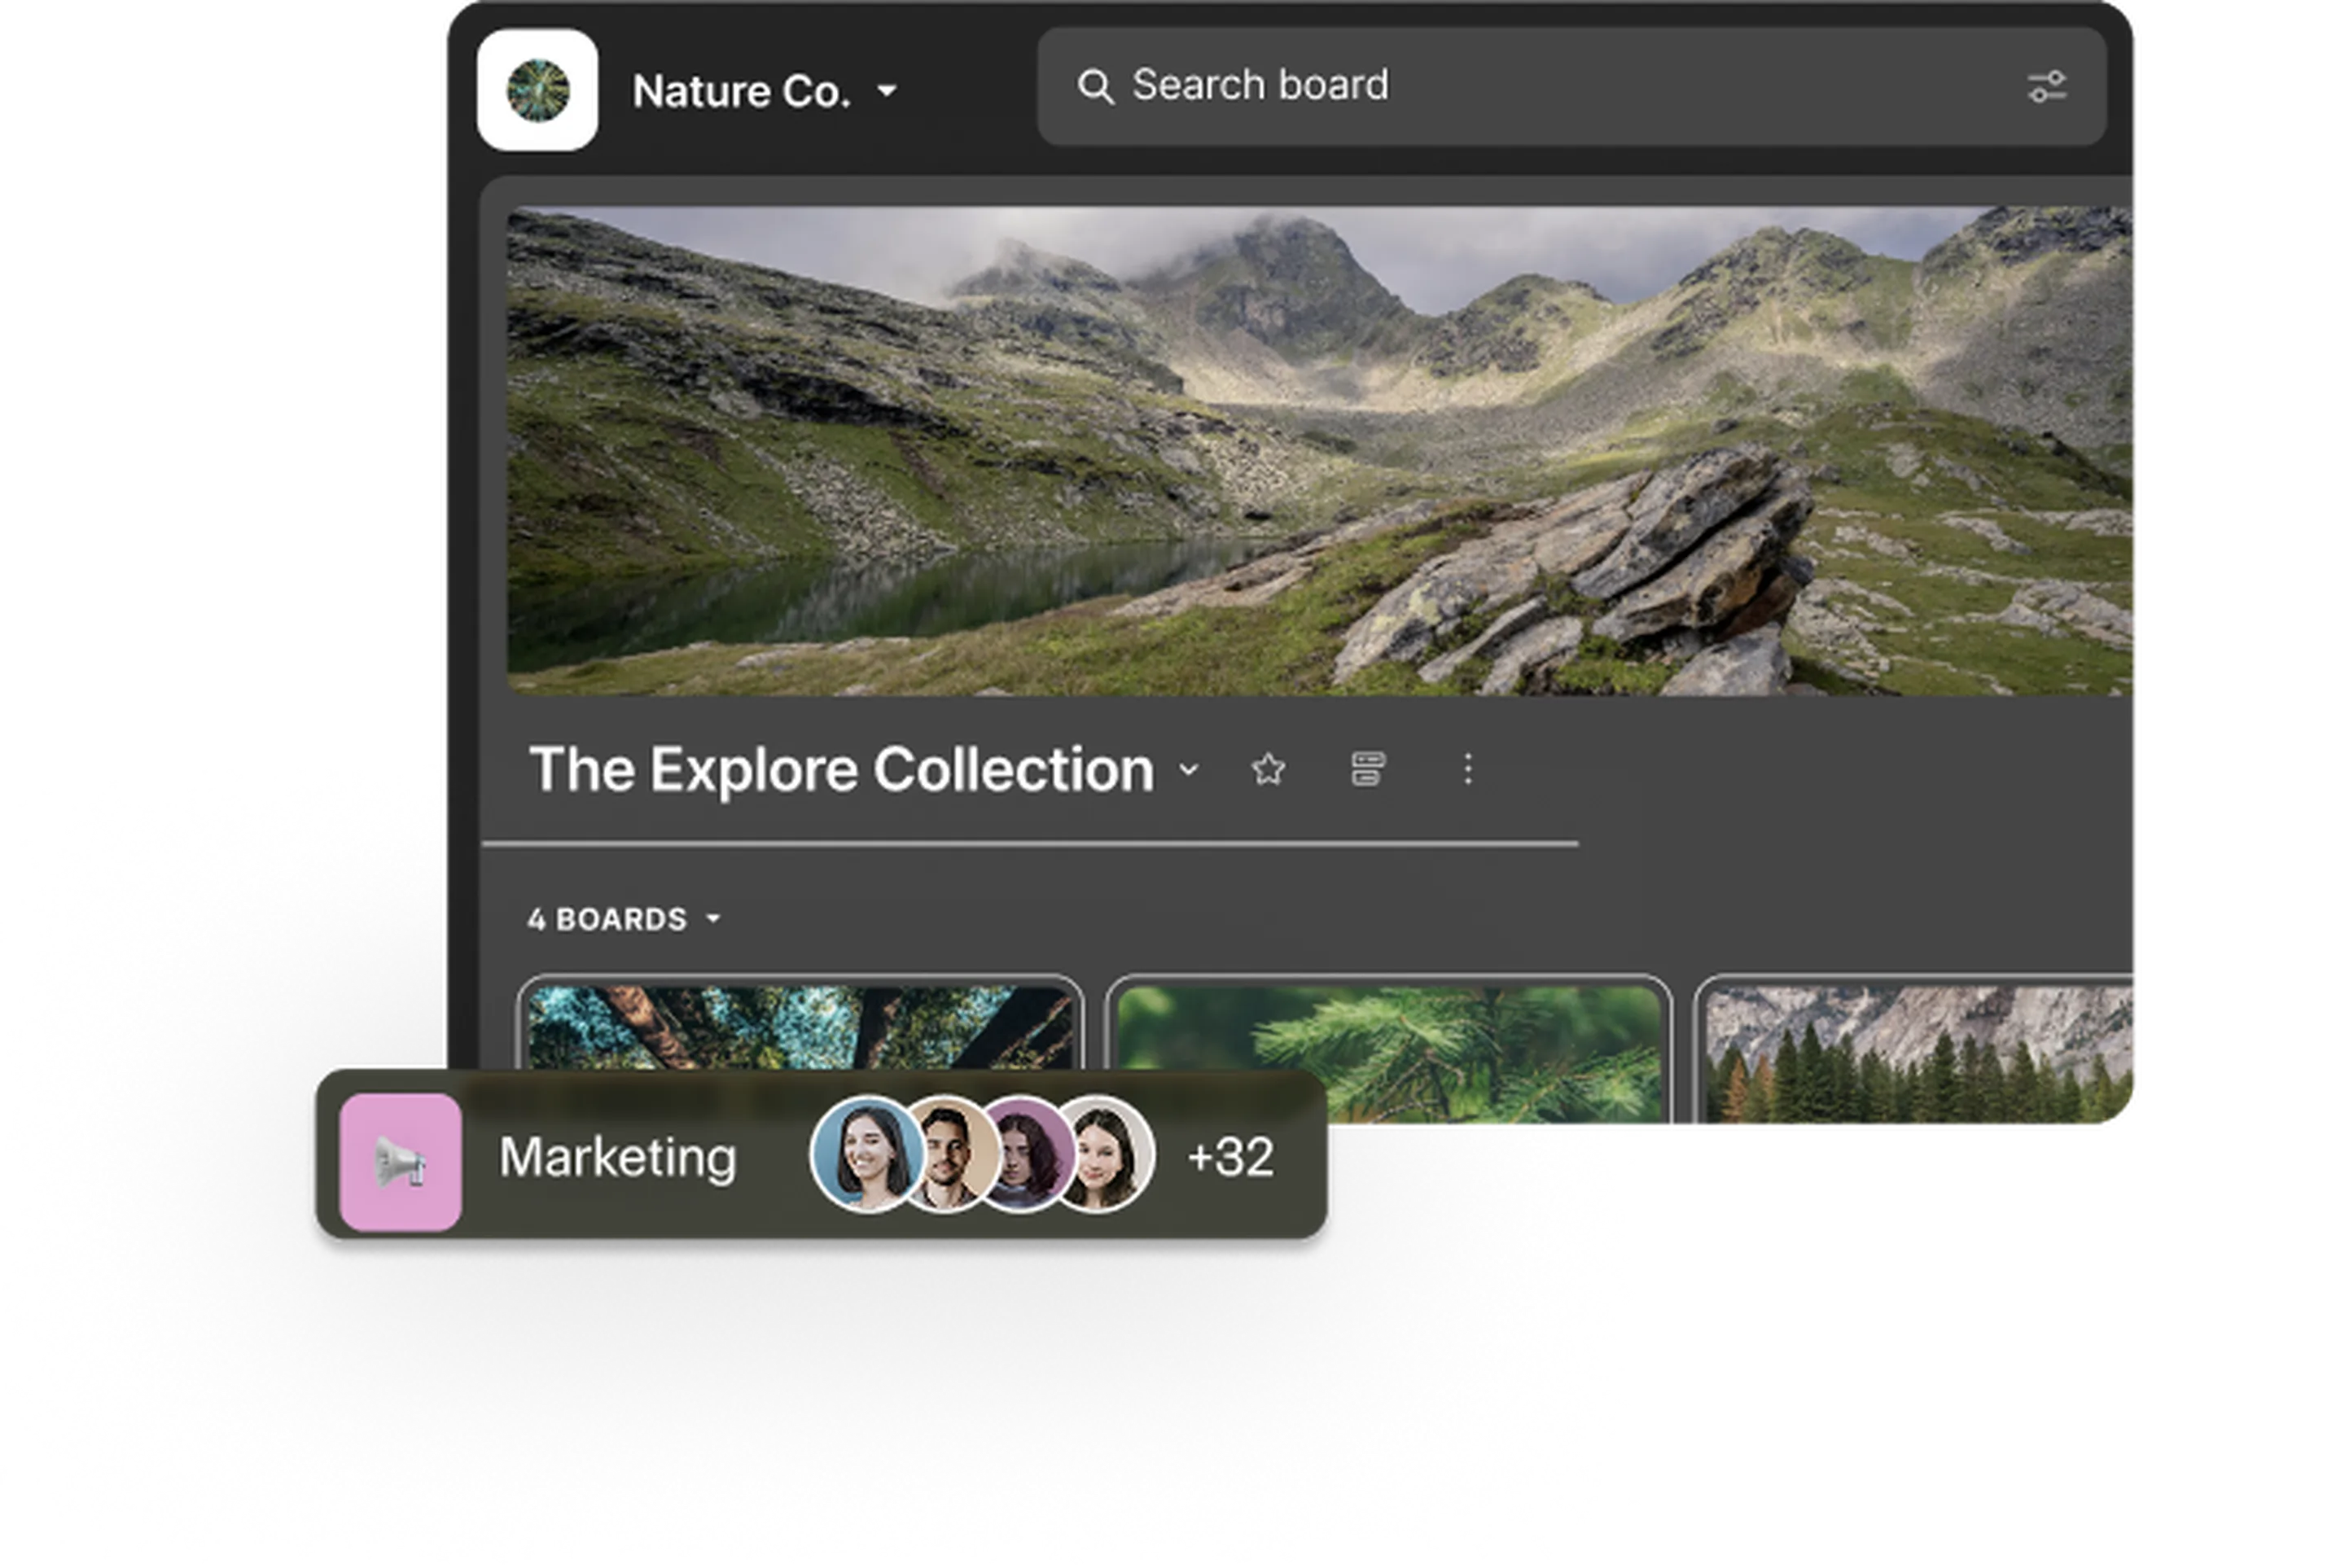2345x1568 pixels.
Task: Click the search magnifier icon
Action: pyautogui.click(x=1094, y=87)
